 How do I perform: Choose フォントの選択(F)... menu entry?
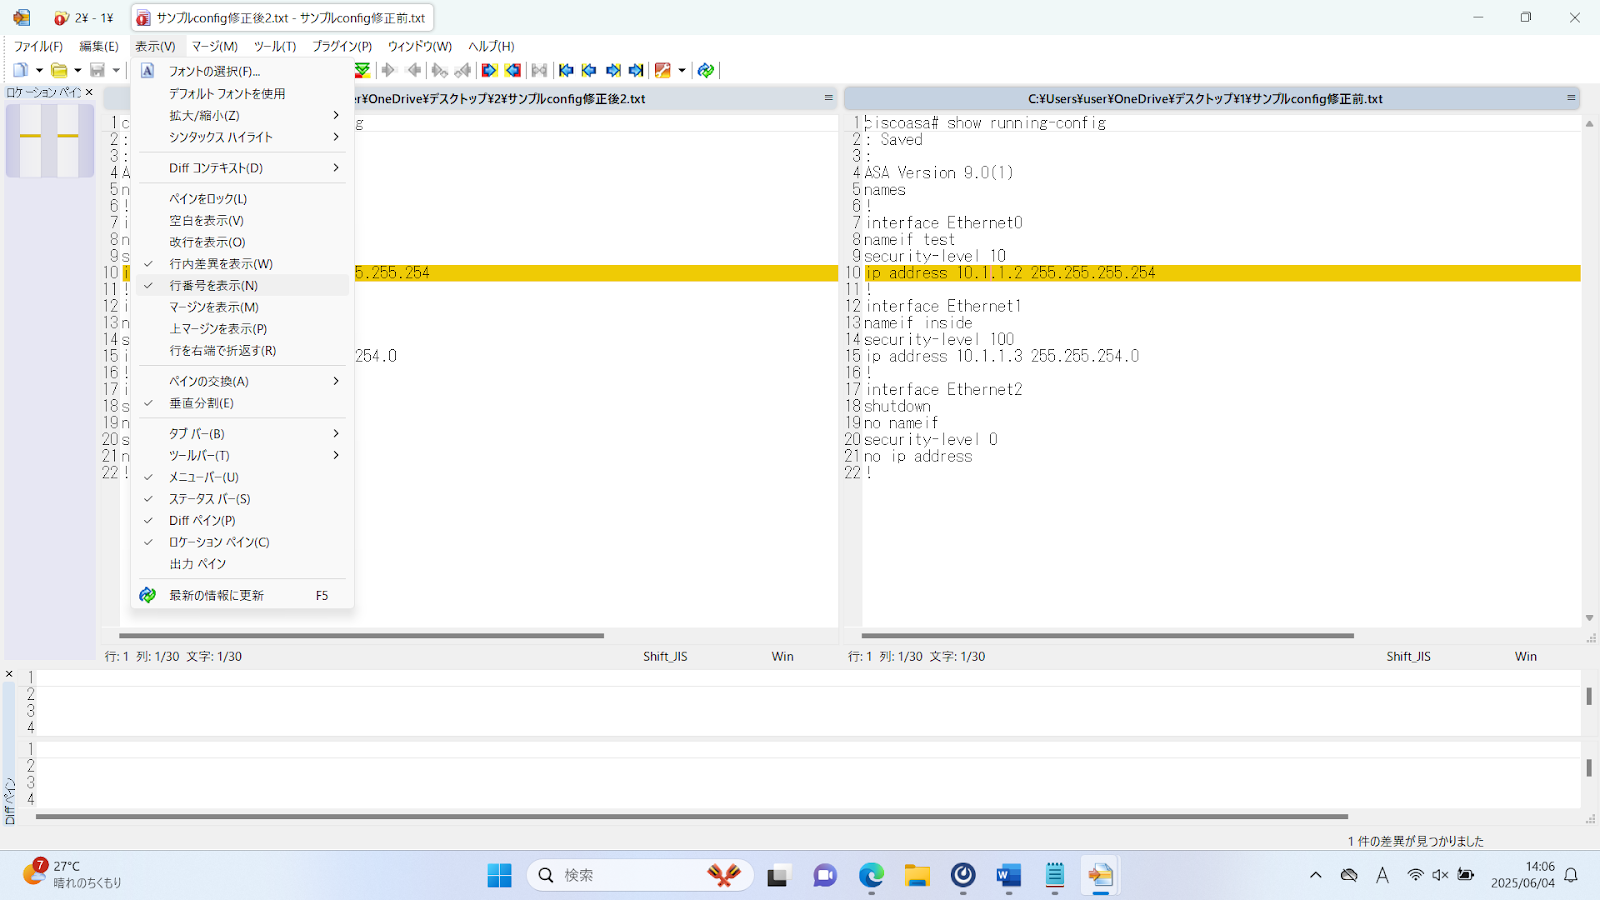tap(242, 71)
